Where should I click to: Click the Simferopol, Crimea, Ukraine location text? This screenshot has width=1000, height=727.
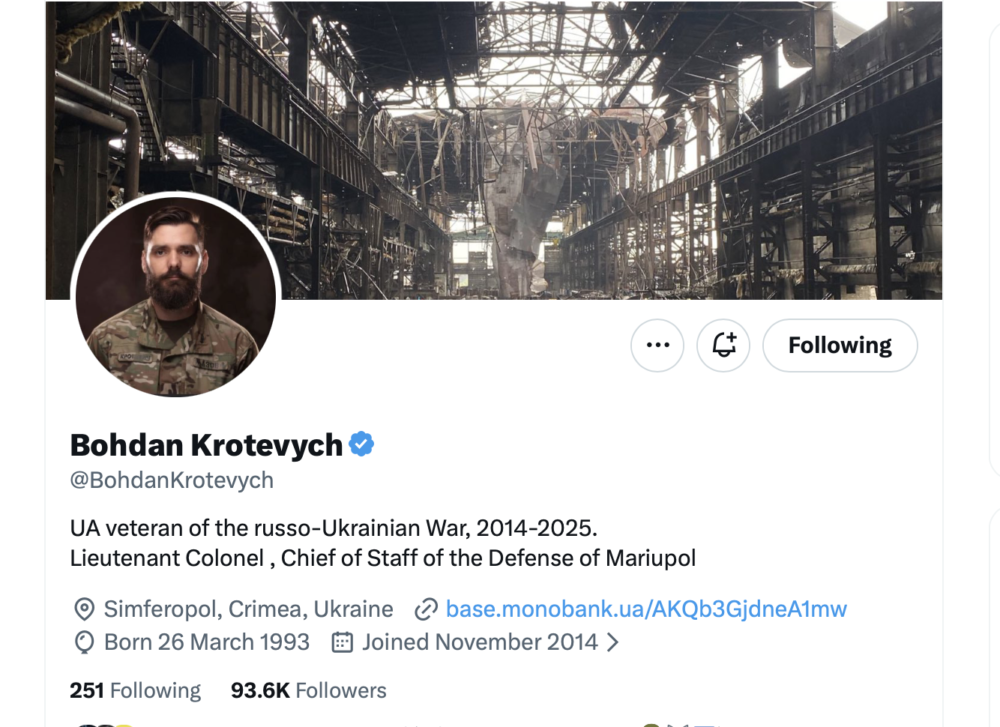pyautogui.click(x=248, y=609)
